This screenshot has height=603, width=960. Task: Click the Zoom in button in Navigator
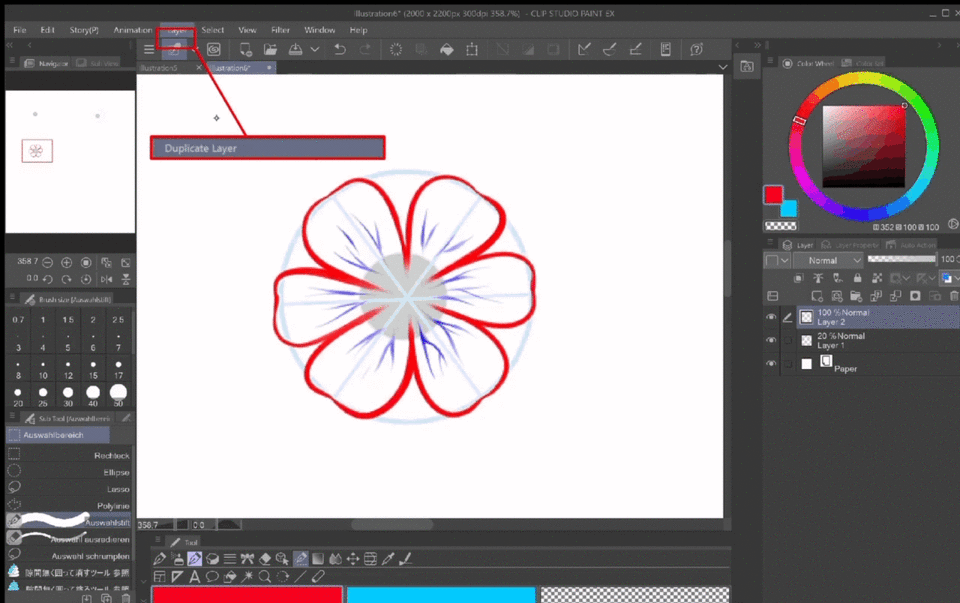[x=68, y=262]
